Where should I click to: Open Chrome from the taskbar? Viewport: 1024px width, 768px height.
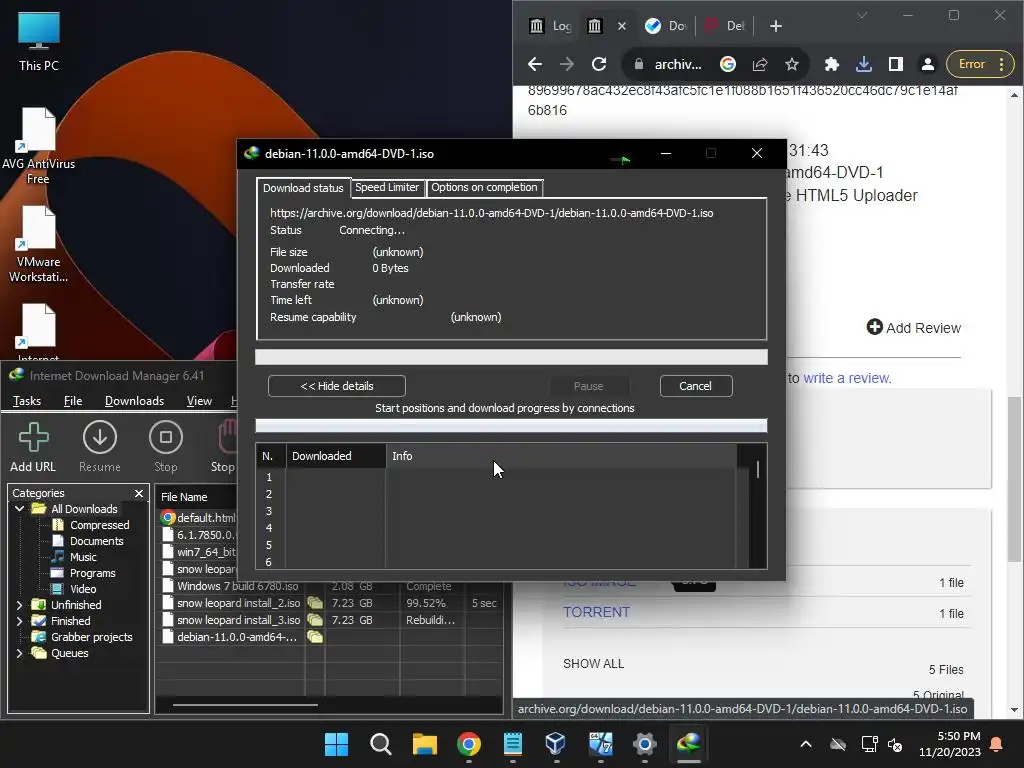(469, 744)
